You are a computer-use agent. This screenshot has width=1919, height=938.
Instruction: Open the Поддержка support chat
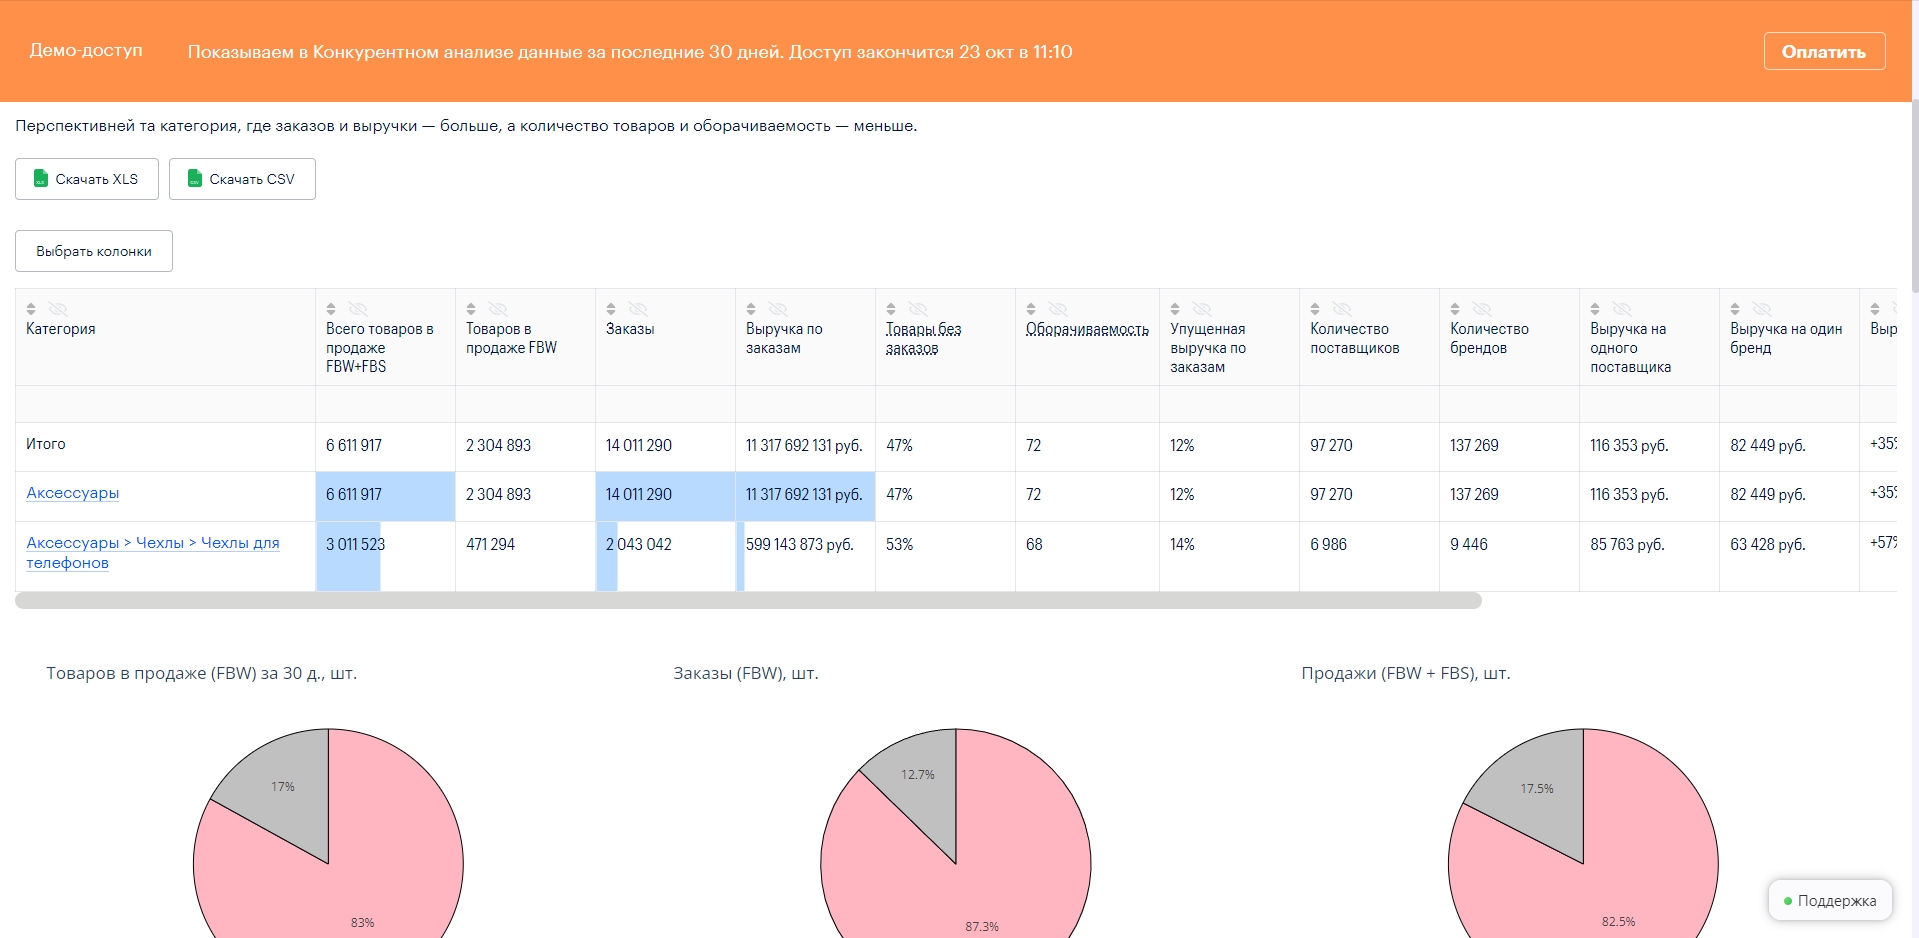[x=1830, y=901]
